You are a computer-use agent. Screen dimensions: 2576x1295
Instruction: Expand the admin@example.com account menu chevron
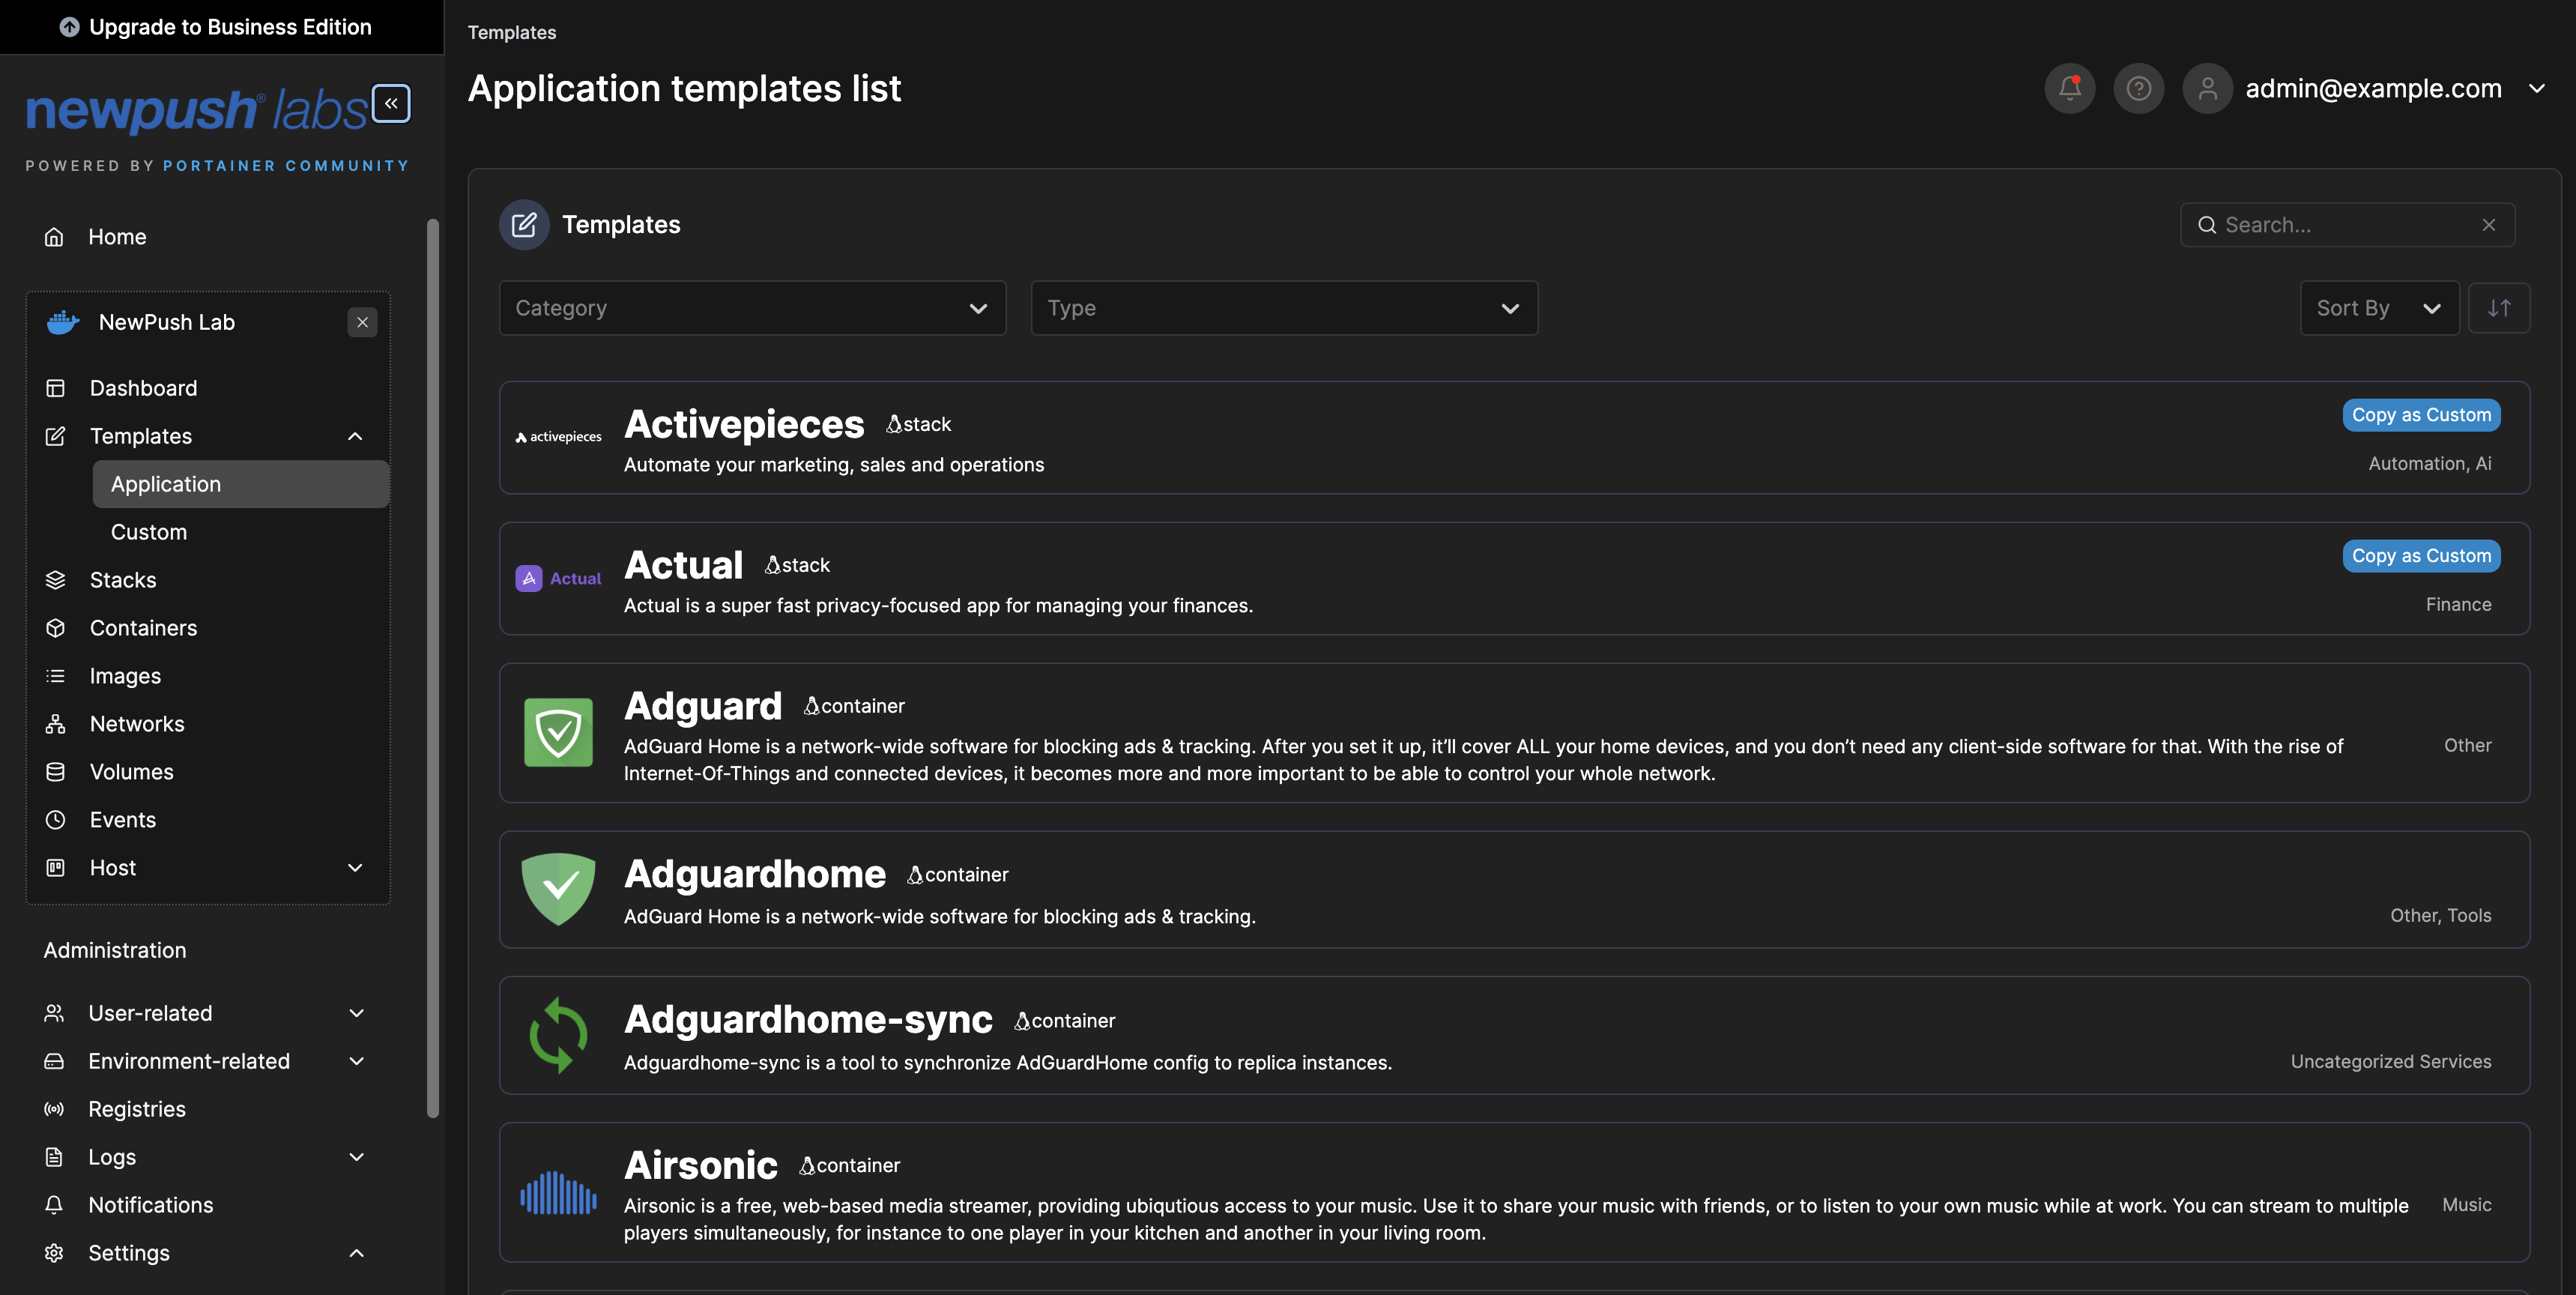[x=2537, y=88]
